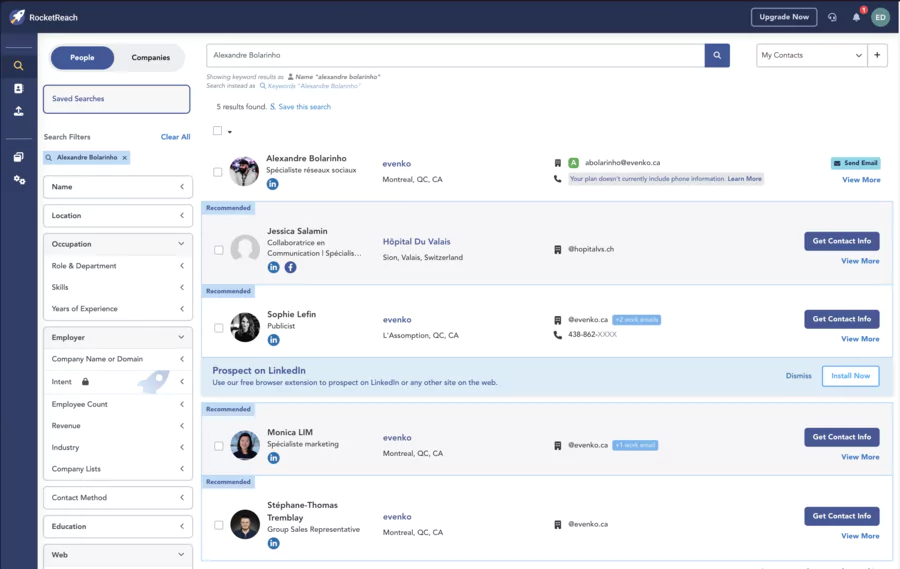The height and width of the screenshot is (569, 900).
Task: Expand the Skills filter
Action: 118,287
